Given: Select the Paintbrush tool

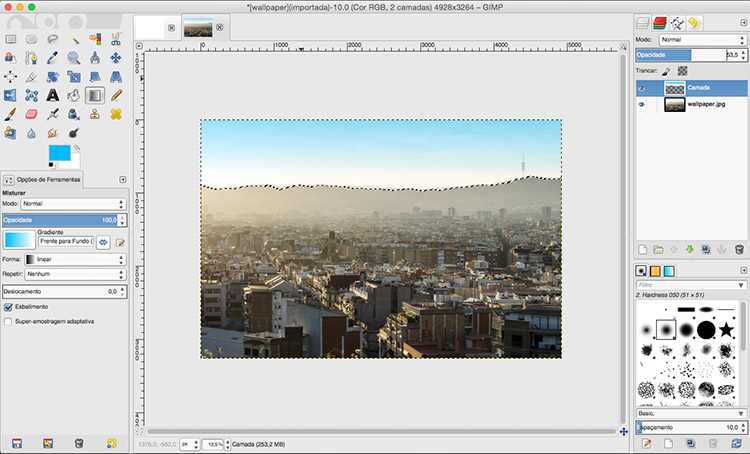Looking at the screenshot, I should [11, 114].
